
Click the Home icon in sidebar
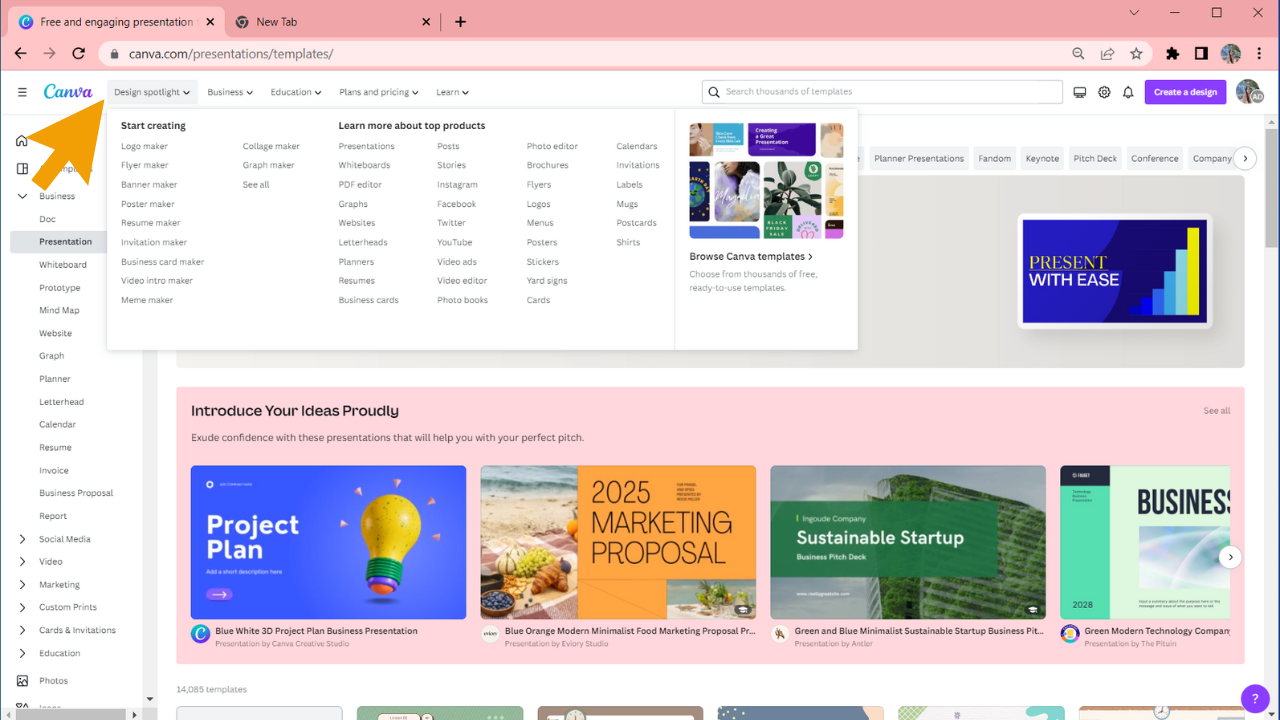pyautogui.click(x=22, y=140)
